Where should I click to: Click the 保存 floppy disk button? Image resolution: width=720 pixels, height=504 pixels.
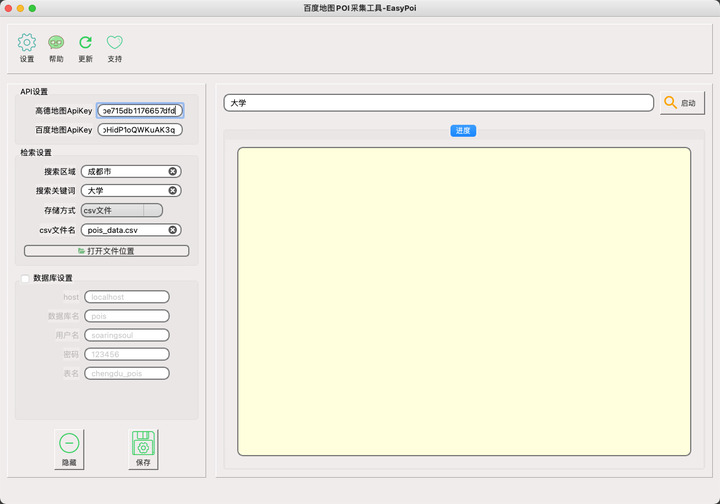pos(143,449)
